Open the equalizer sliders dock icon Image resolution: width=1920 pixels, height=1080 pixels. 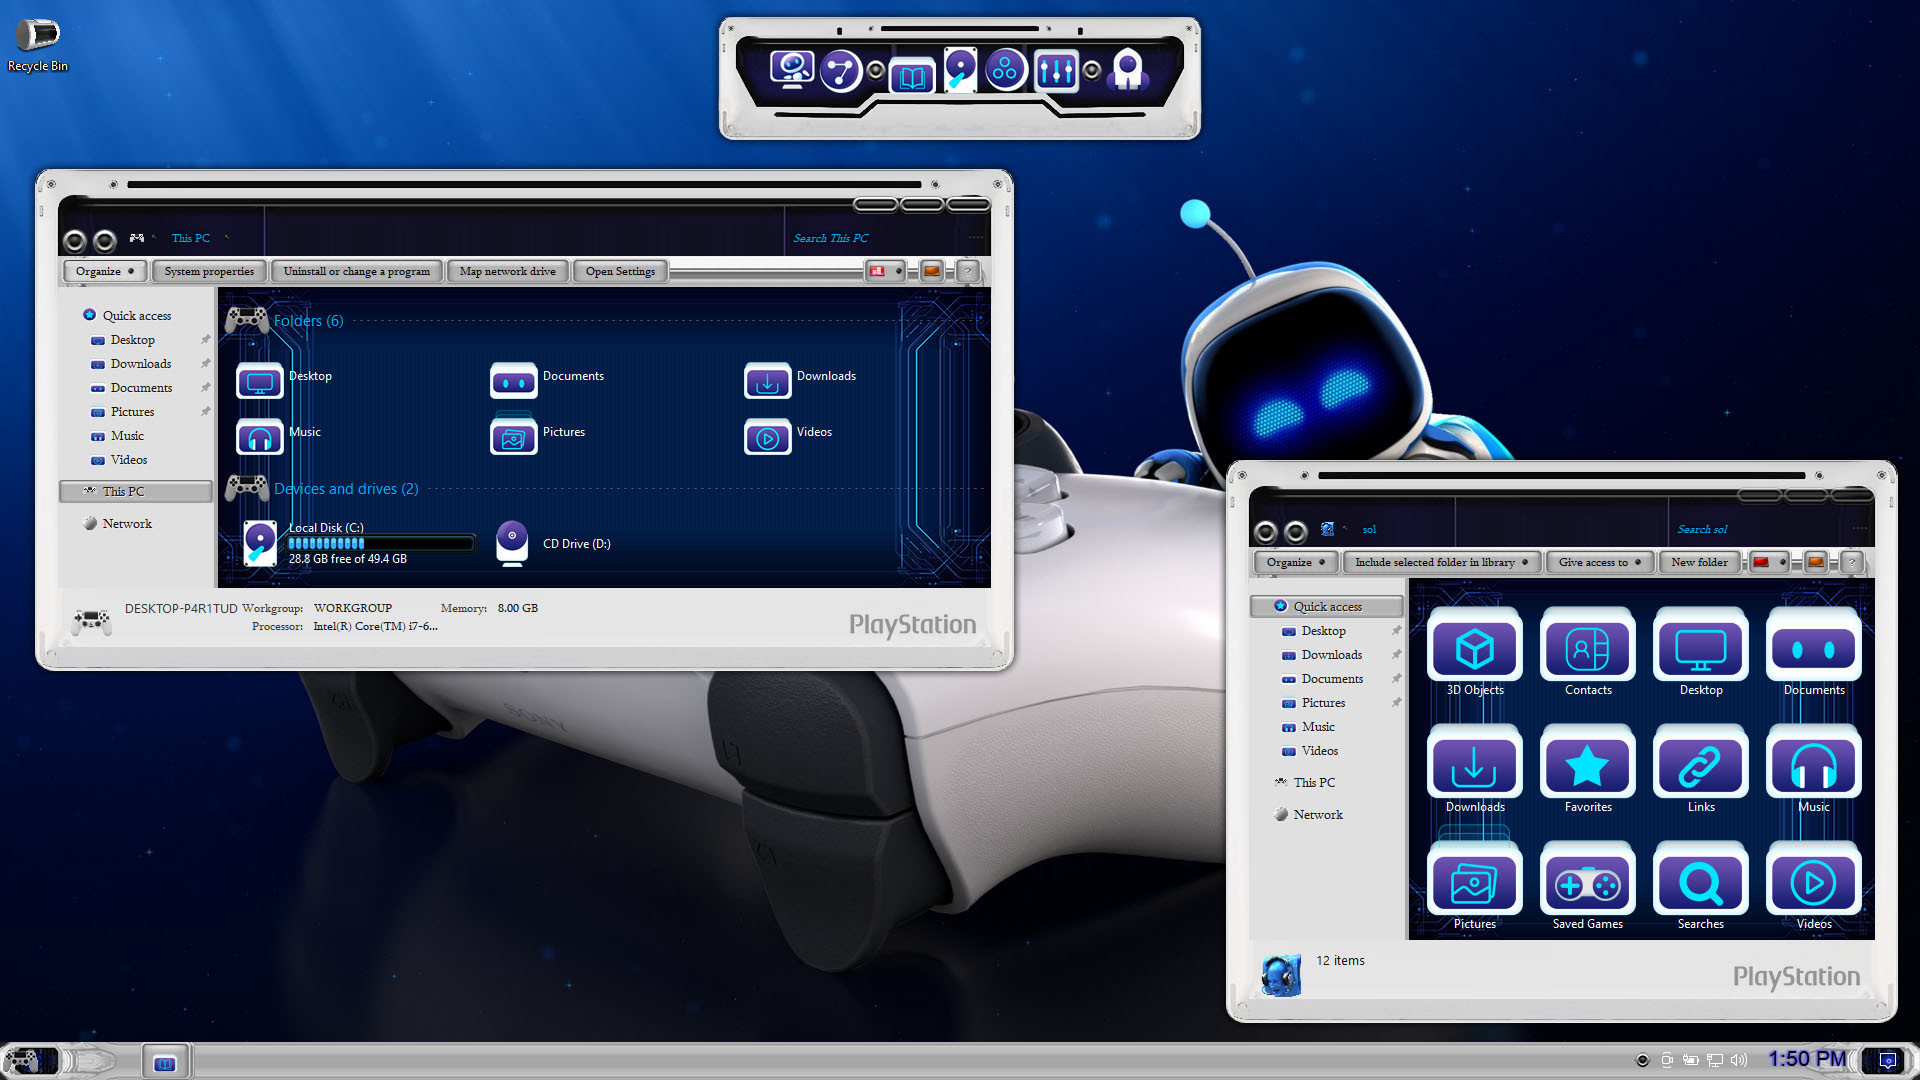(1056, 71)
